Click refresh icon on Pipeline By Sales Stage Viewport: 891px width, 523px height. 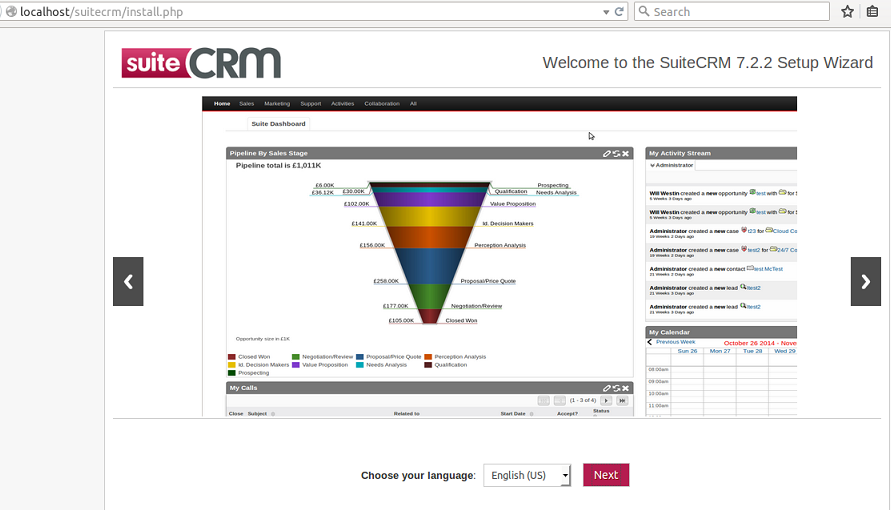click(x=616, y=153)
